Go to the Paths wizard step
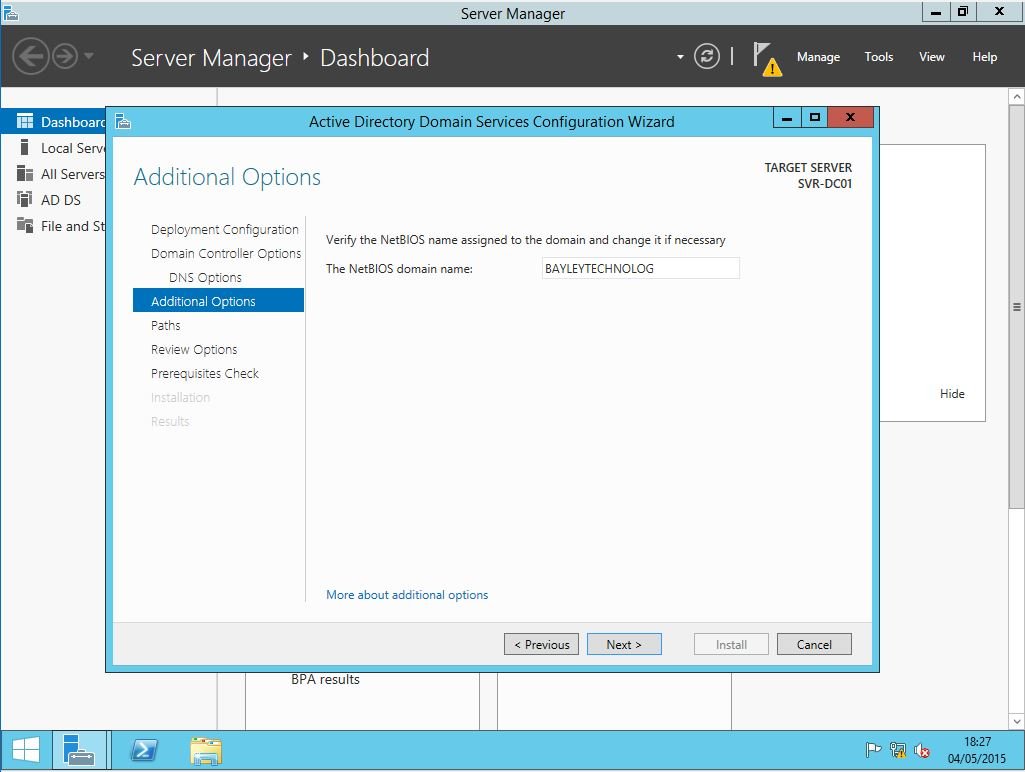The image size is (1025, 772). [x=166, y=325]
